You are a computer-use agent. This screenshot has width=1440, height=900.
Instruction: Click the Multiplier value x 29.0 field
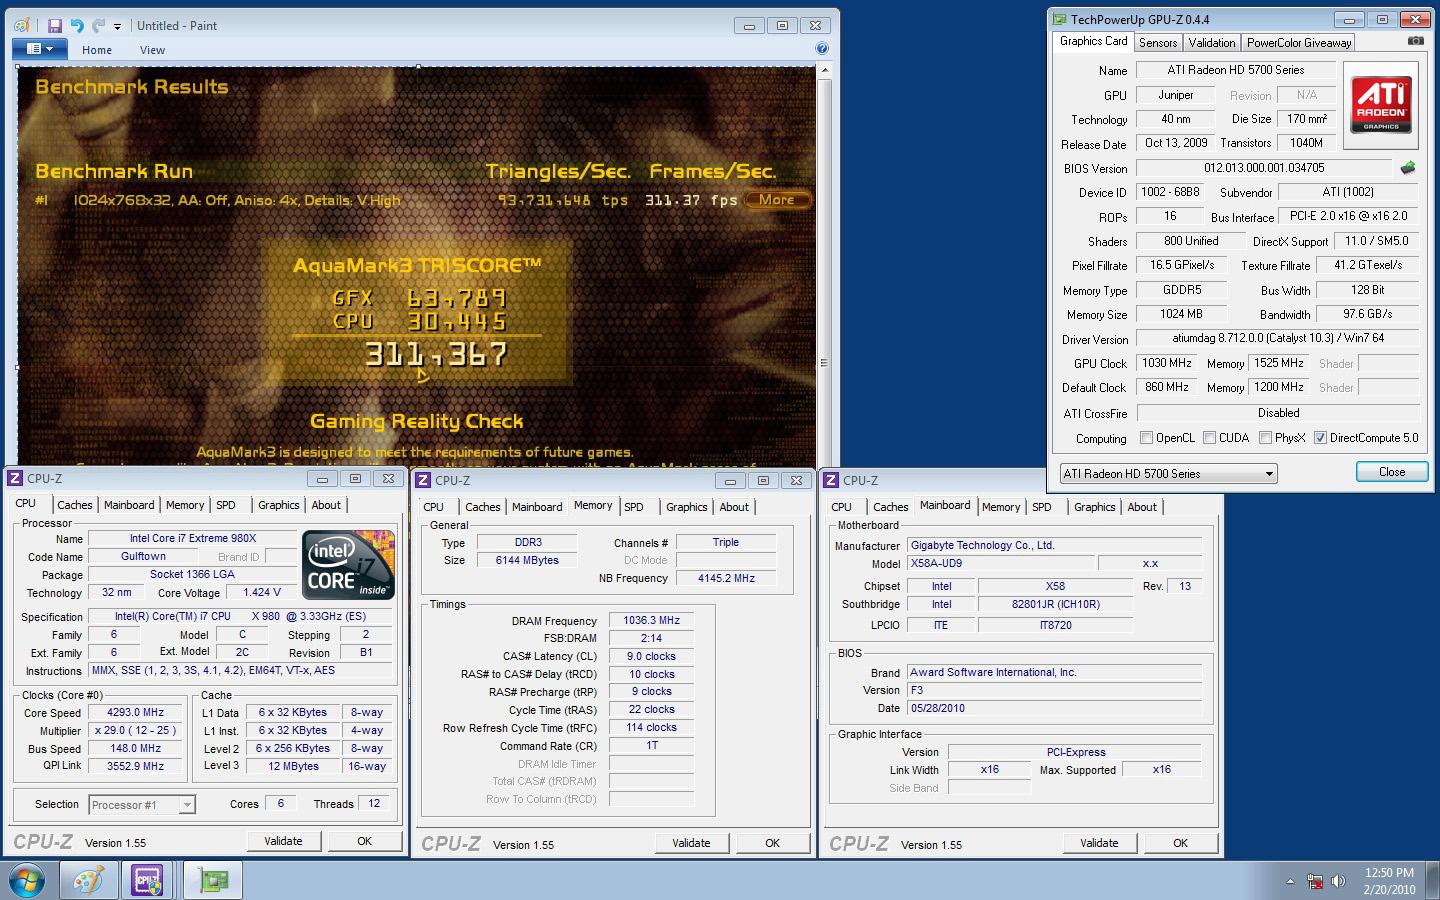tap(135, 731)
